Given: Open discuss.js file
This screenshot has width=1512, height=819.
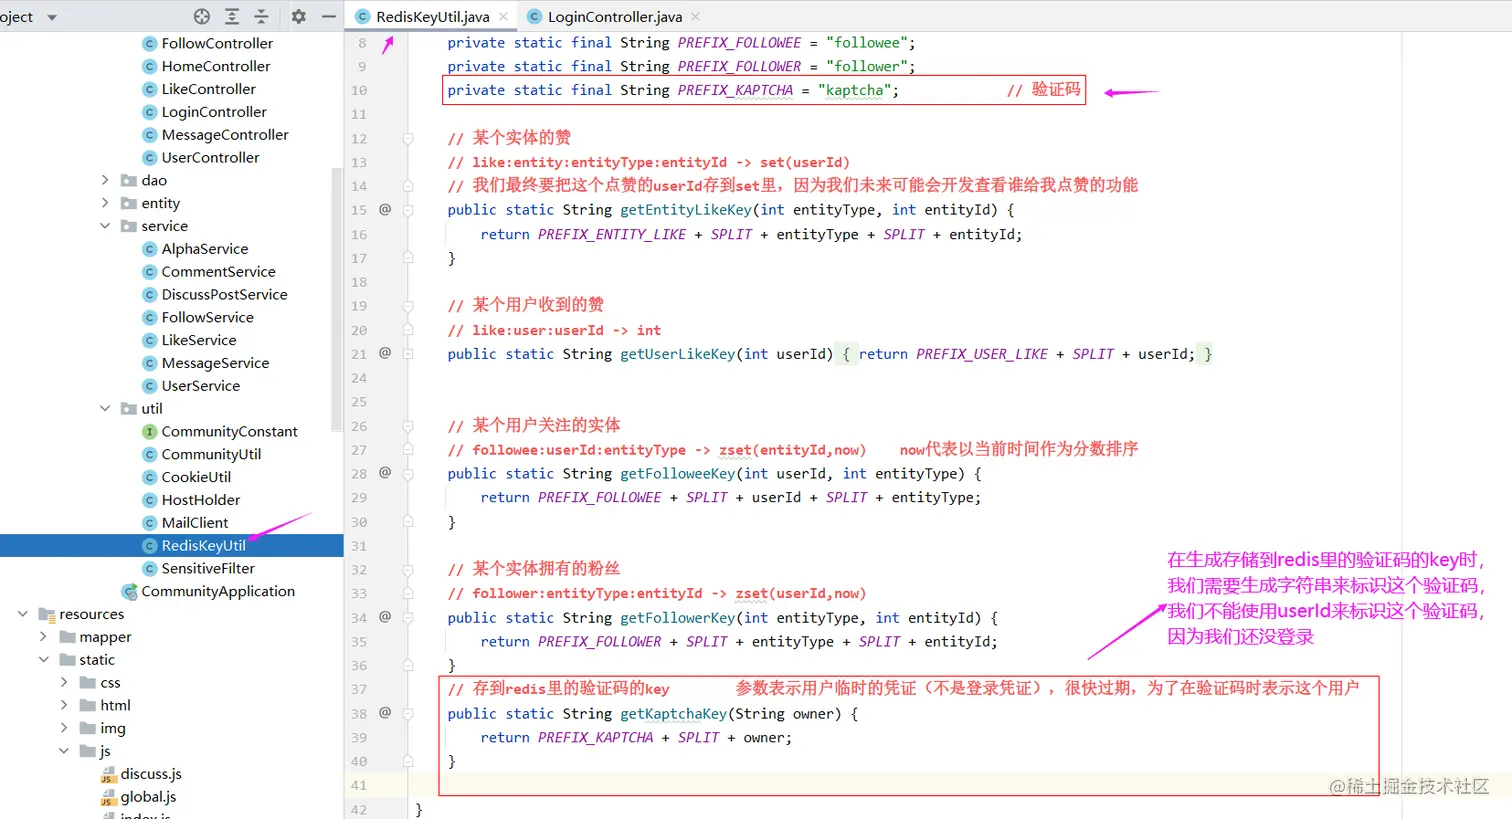Looking at the screenshot, I should tap(151, 774).
